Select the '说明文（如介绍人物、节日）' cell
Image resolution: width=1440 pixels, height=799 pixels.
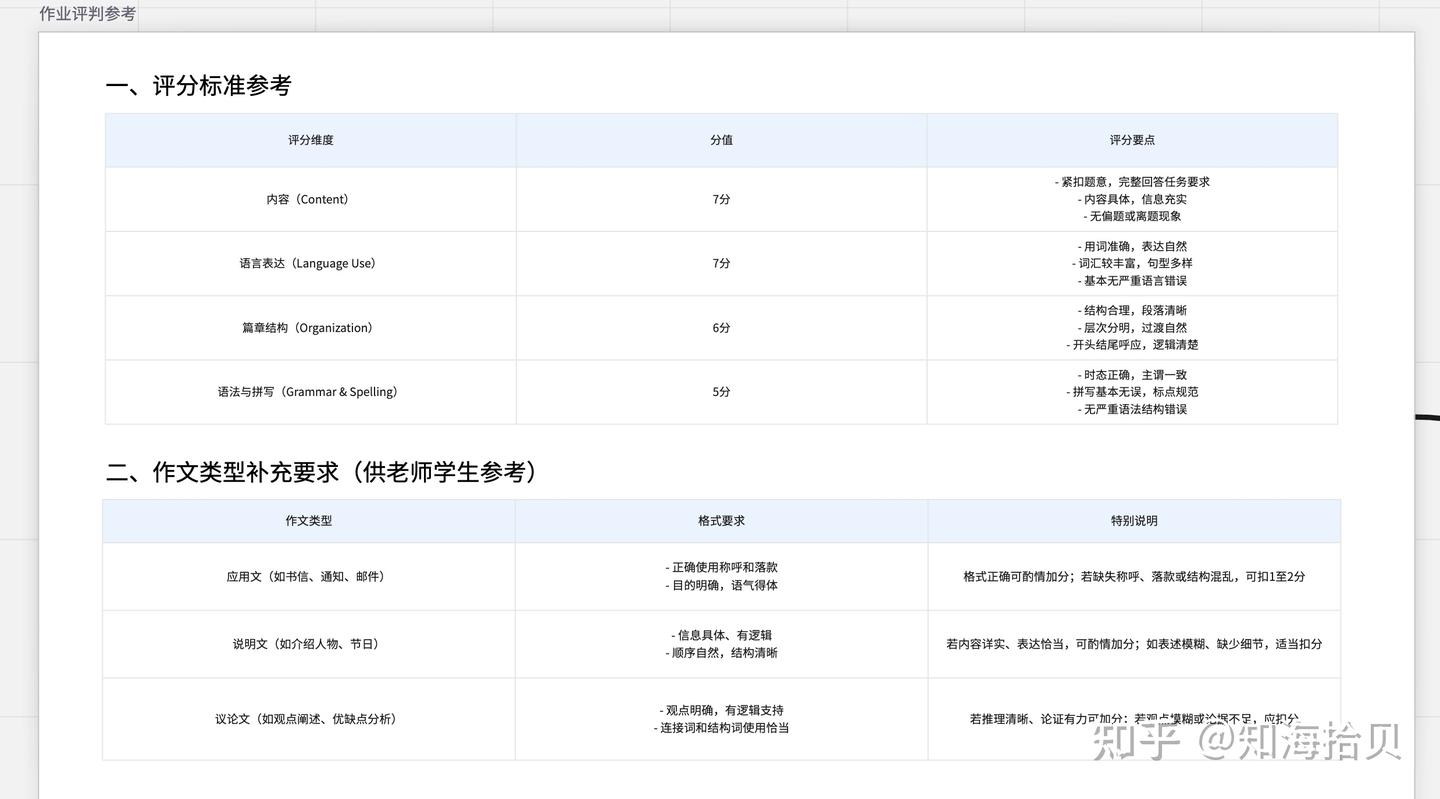coord(309,644)
